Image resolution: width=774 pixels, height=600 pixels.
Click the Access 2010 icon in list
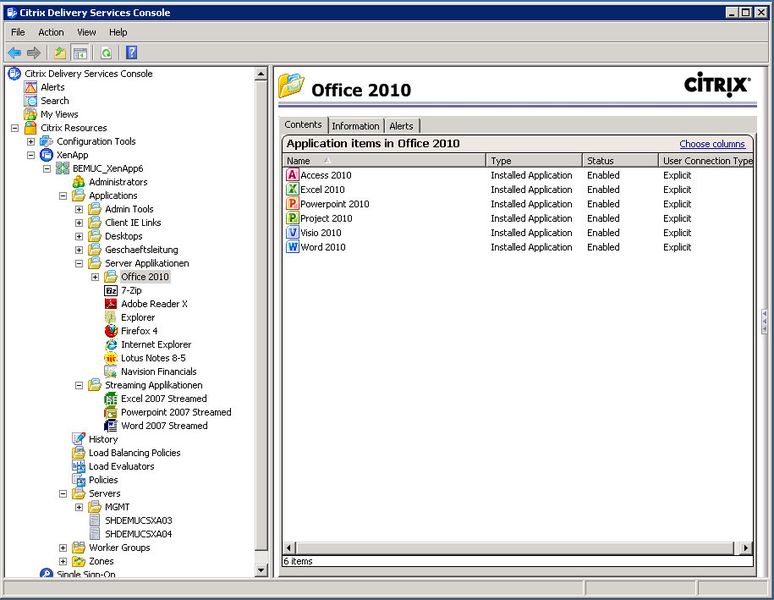pyautogui.click(x=293, y=175)
